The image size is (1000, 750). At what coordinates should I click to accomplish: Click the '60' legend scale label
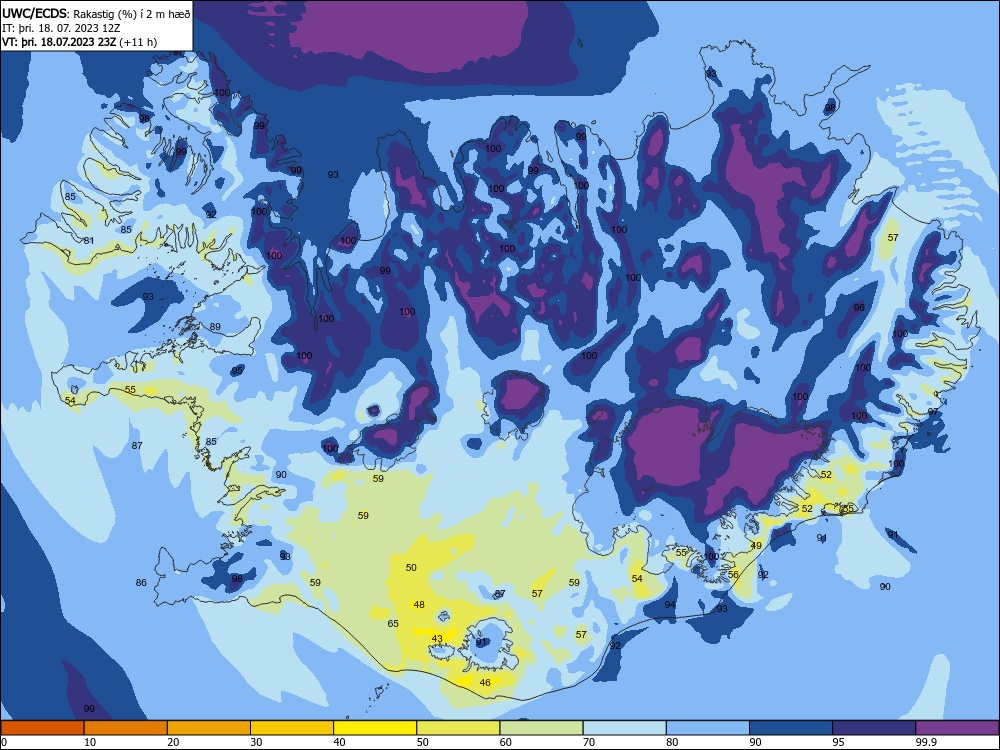pyautogui.click(x=506, y=742)
